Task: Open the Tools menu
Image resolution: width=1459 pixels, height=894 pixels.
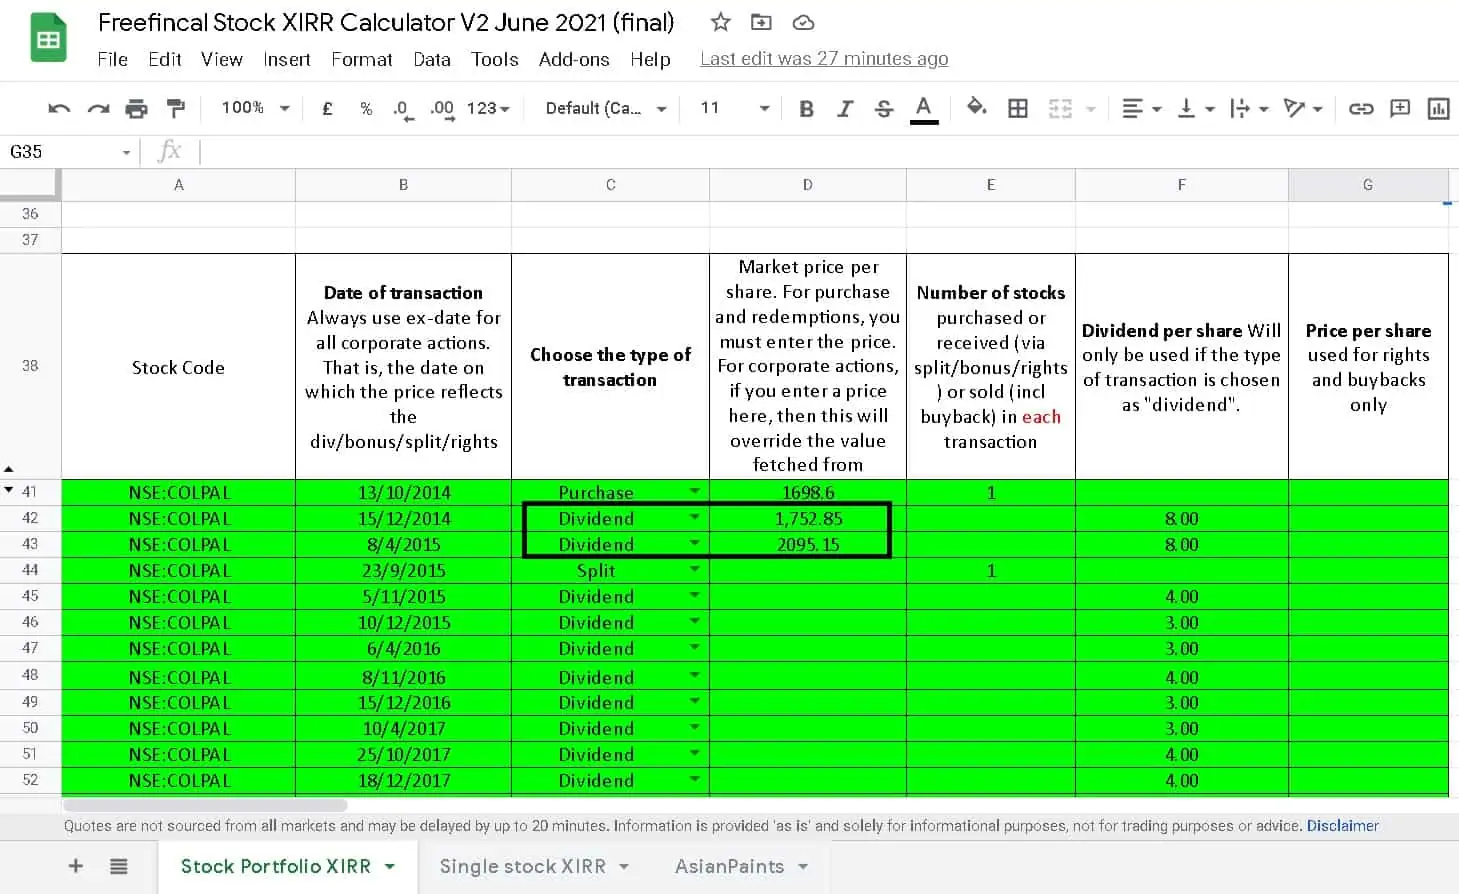Action: pos(495,59)
